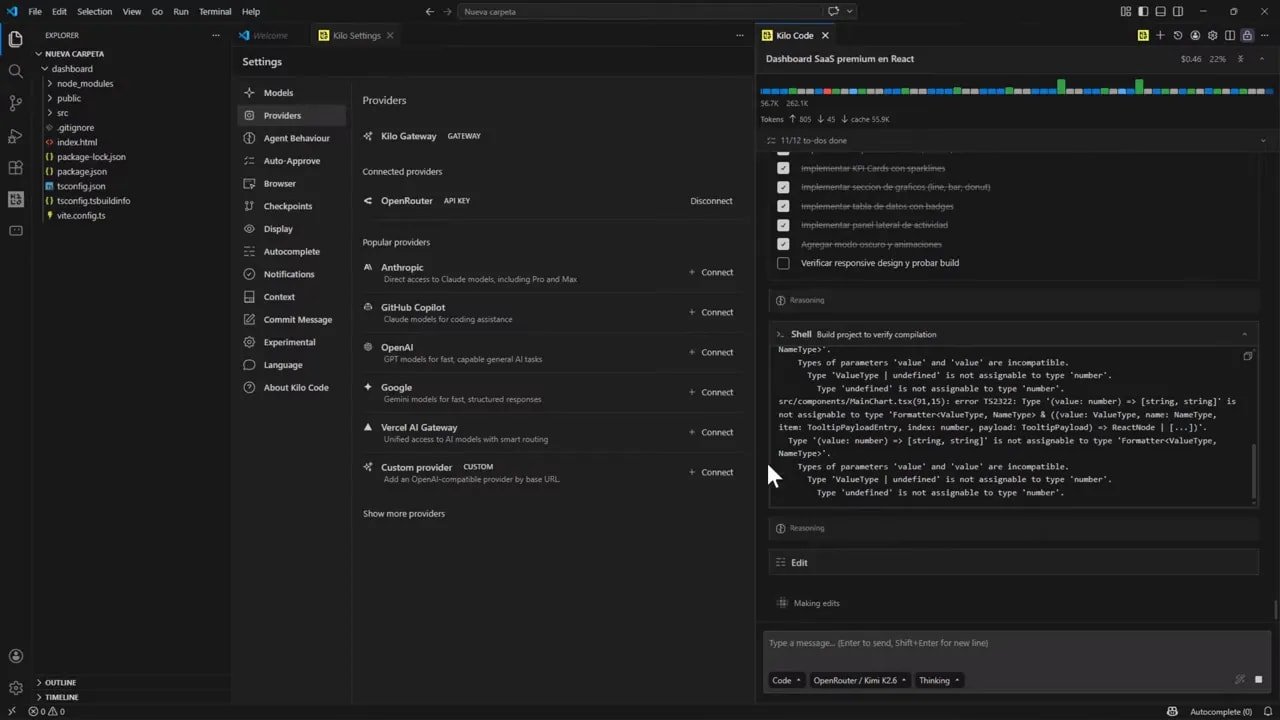The image size is (1280, 720).
Task: Click Show more providers
Action: [404, 514]
